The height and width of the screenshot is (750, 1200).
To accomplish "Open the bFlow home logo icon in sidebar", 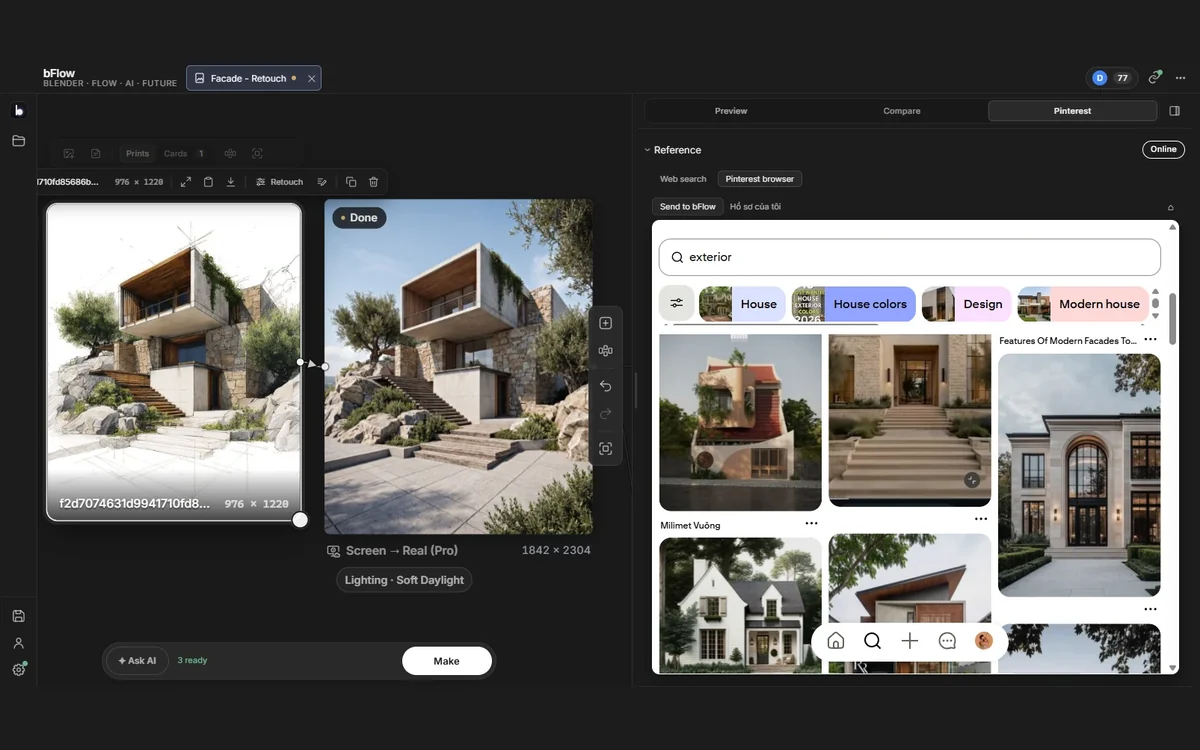I will 18,111.
